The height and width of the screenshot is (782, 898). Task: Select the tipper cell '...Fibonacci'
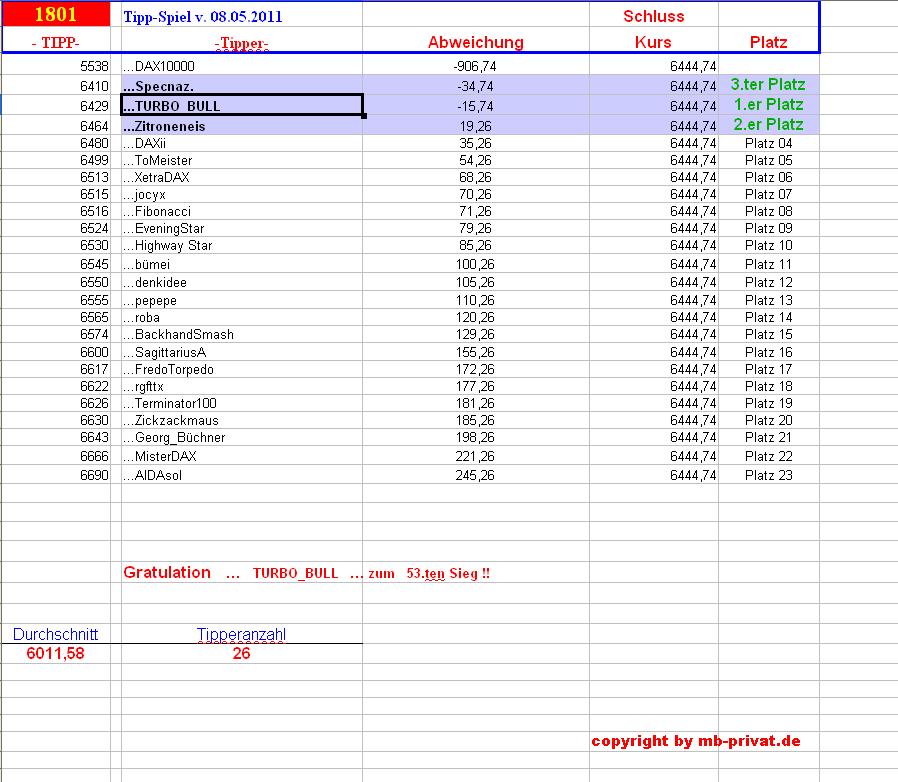(242, 211)
